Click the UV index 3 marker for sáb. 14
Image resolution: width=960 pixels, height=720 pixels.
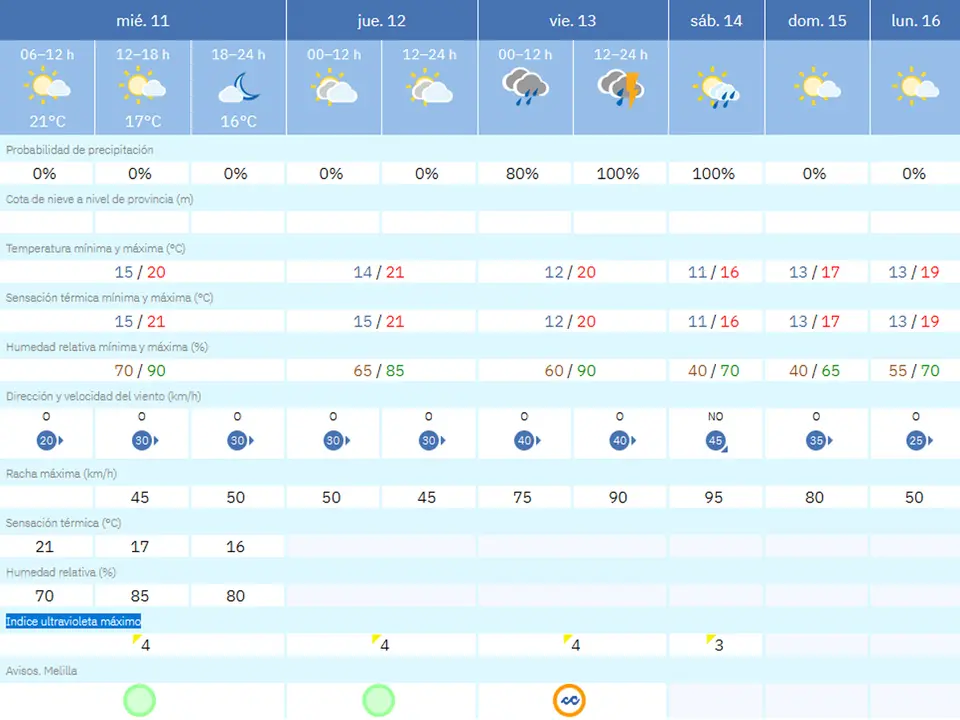[714, 643]
